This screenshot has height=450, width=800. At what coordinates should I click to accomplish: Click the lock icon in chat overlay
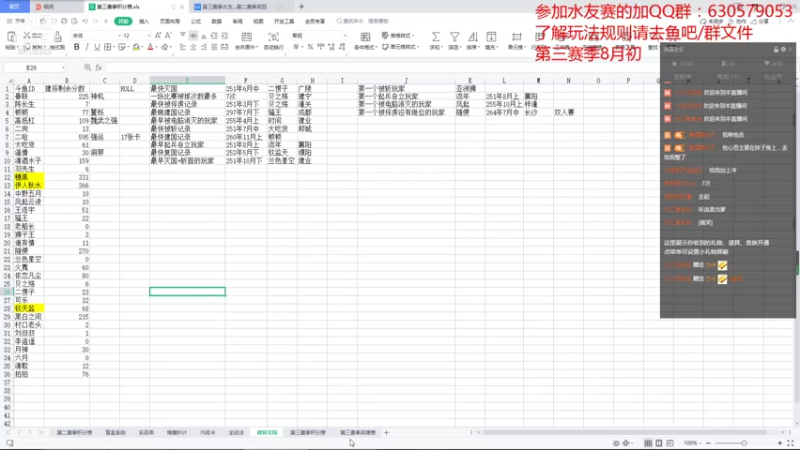(x=776, y=49)
